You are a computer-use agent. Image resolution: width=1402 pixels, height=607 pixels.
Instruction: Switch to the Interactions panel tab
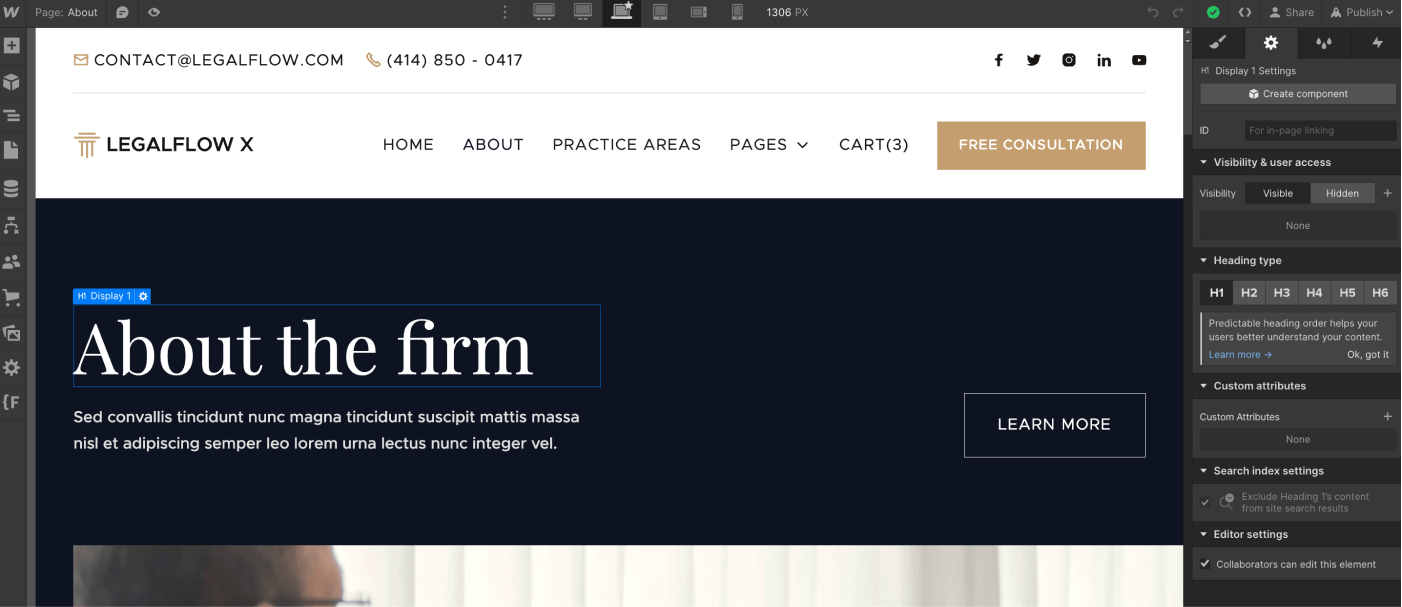tap(1377, 43)
